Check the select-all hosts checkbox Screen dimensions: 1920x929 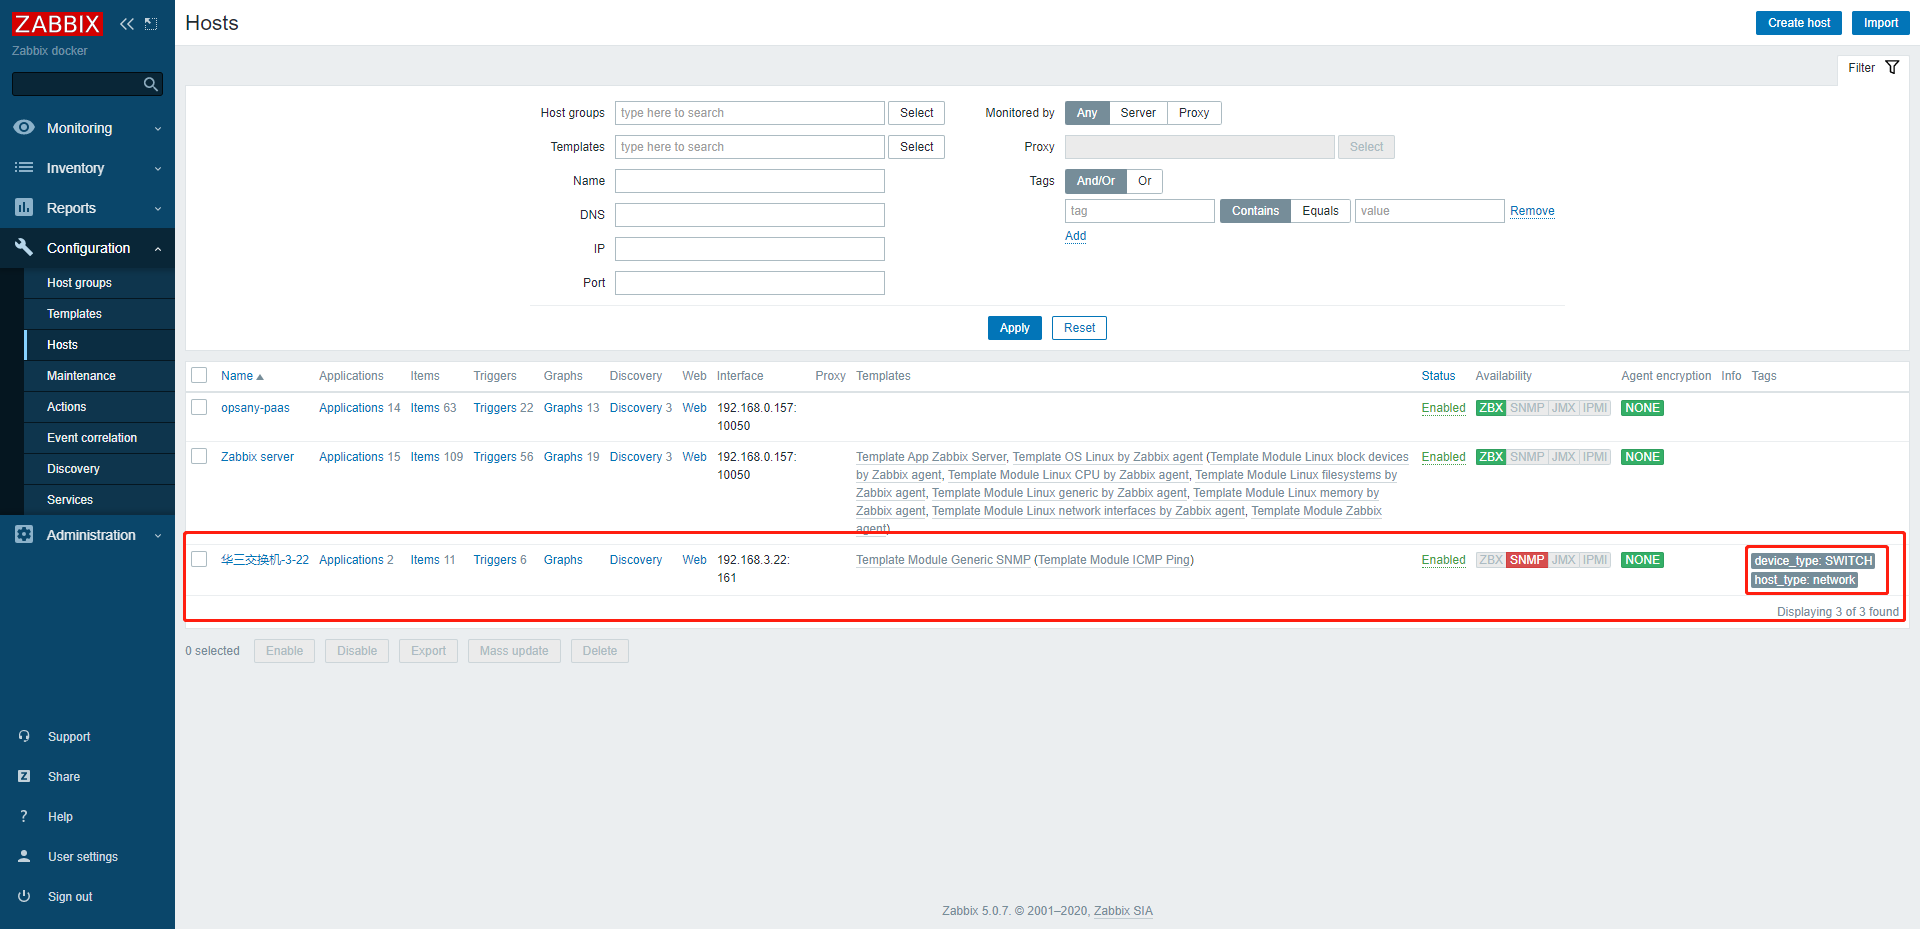pos(199,375)
